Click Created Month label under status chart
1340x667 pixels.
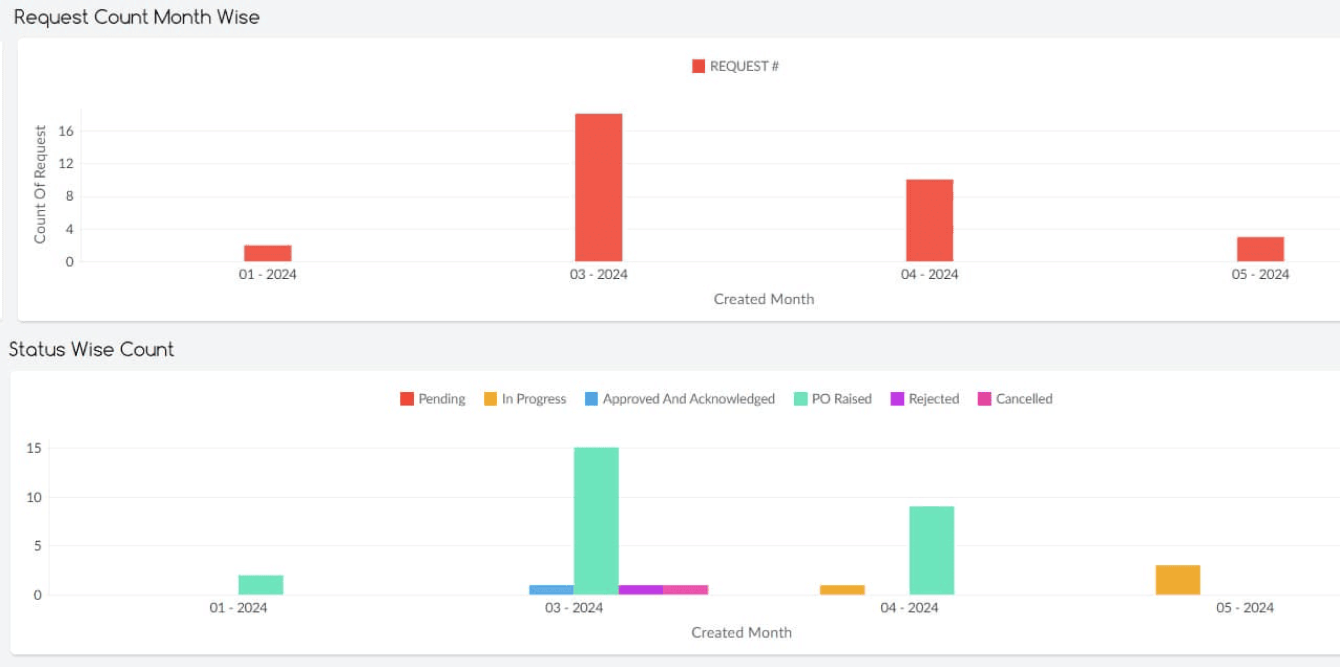[x=741, y=632]
